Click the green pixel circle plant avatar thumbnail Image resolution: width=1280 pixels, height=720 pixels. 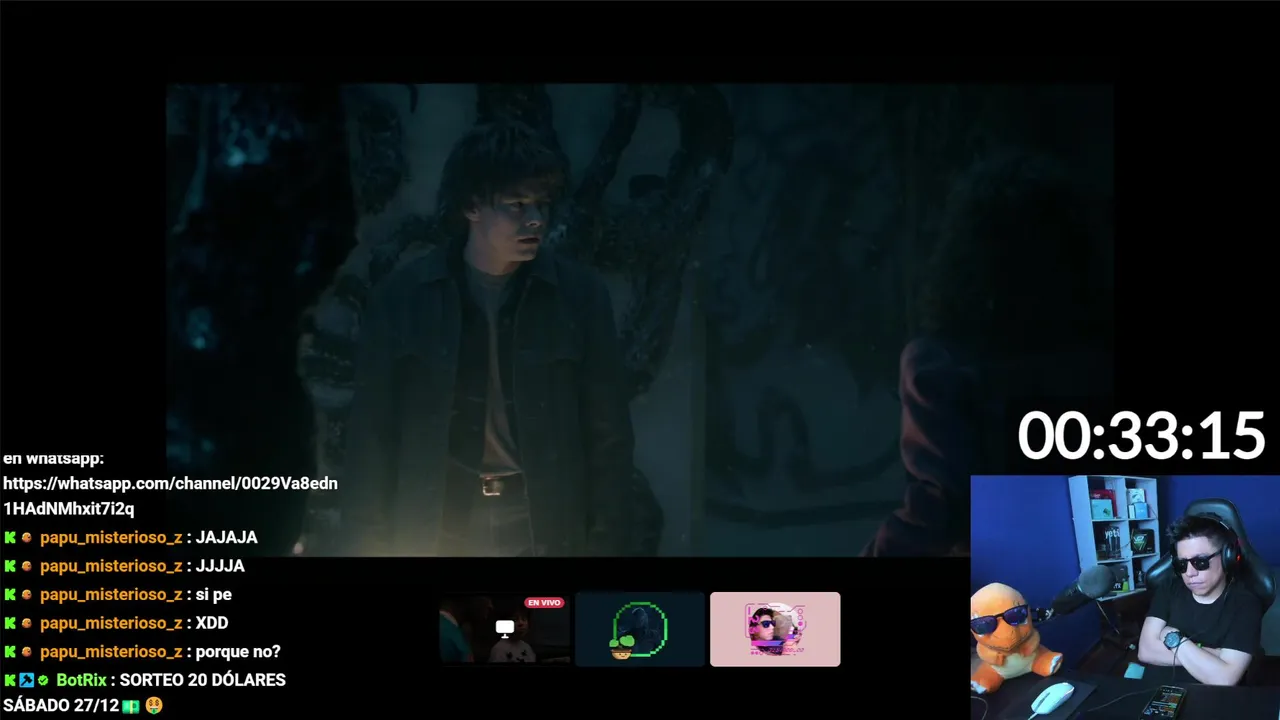click(640, 629)
